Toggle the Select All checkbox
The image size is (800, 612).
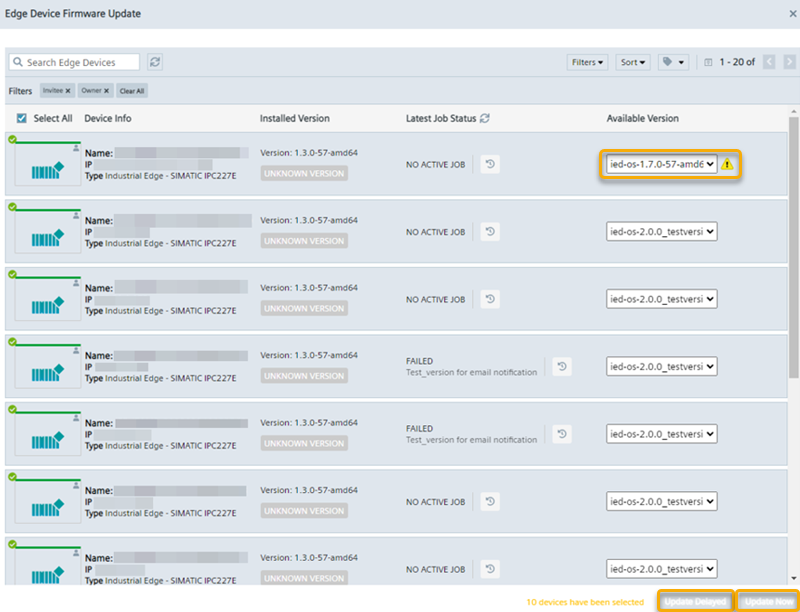coord(22,118)
